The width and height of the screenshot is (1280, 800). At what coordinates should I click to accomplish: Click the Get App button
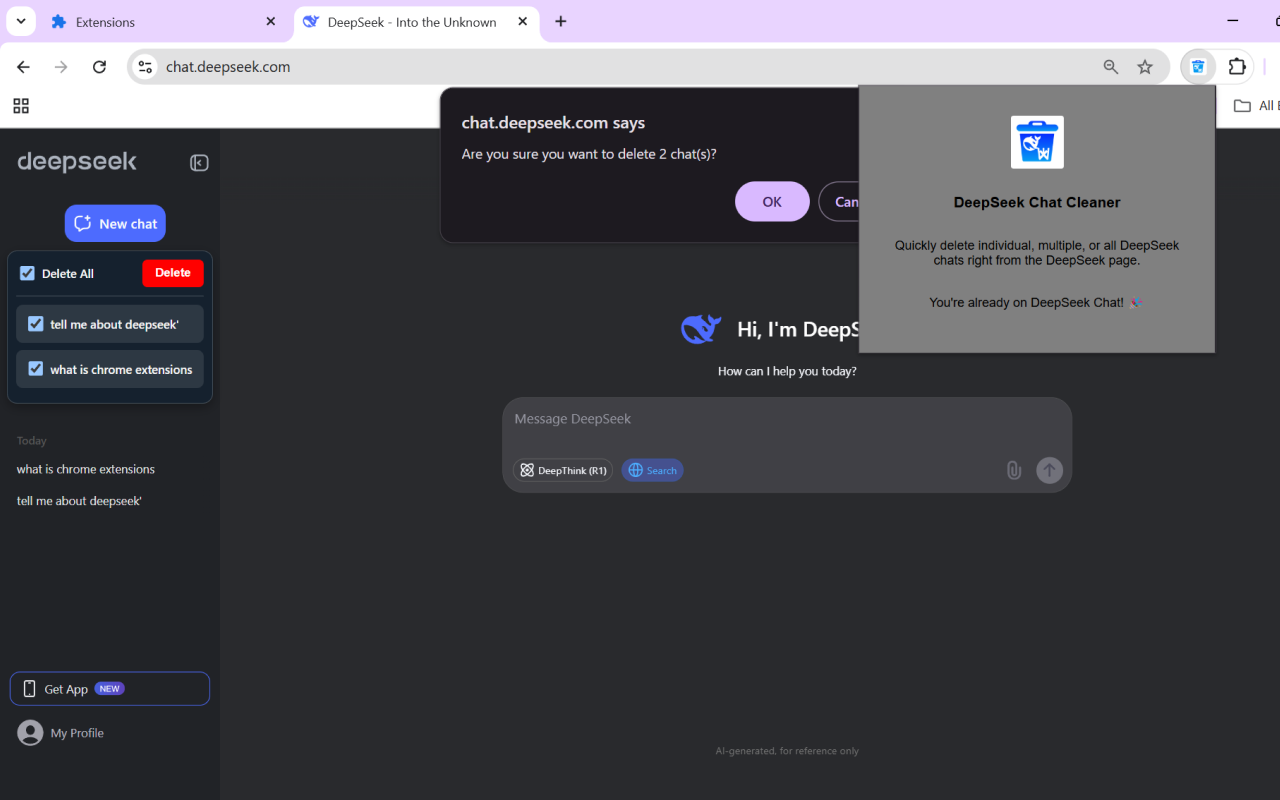coord(110,689)
